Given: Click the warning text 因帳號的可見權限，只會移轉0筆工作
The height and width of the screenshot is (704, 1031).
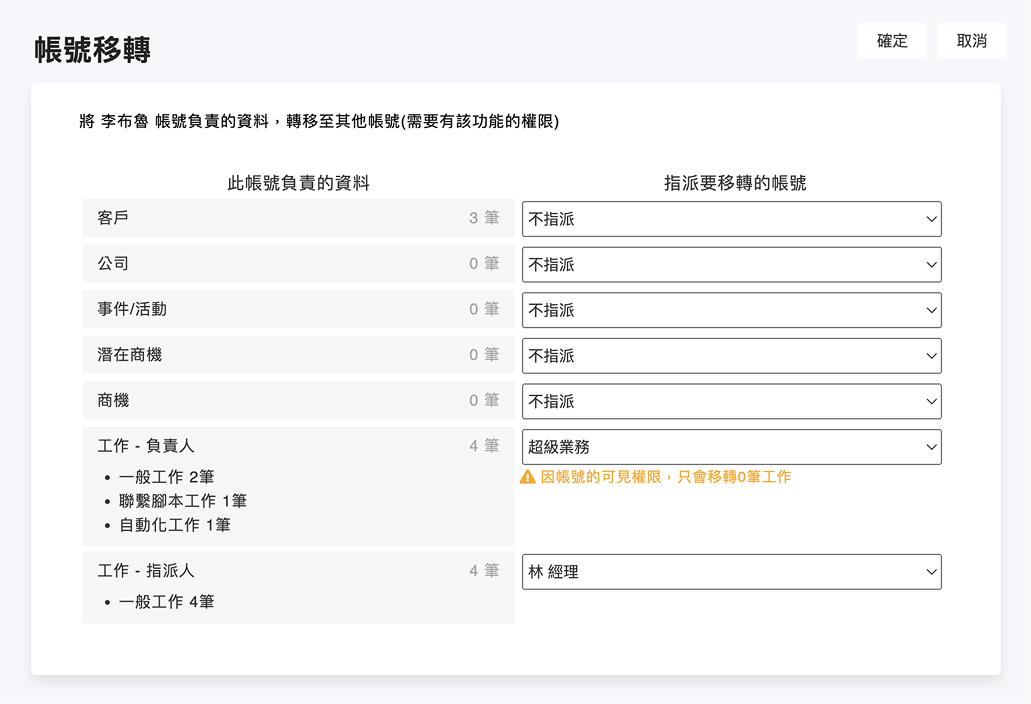Looking at the screenshot, I should pyautogui.click(x=665, y=477).
